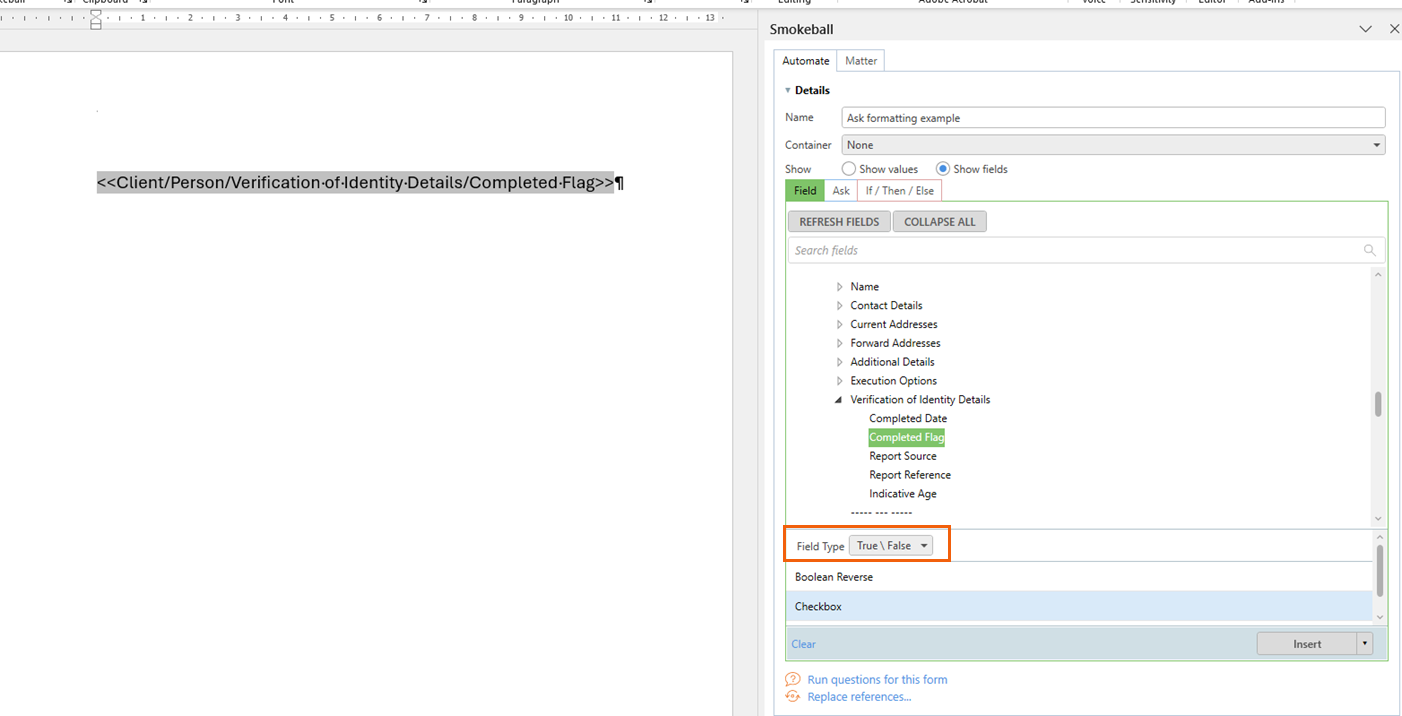Open the If / Then / Else tab
1402x716 pixels.
(900, 191)
